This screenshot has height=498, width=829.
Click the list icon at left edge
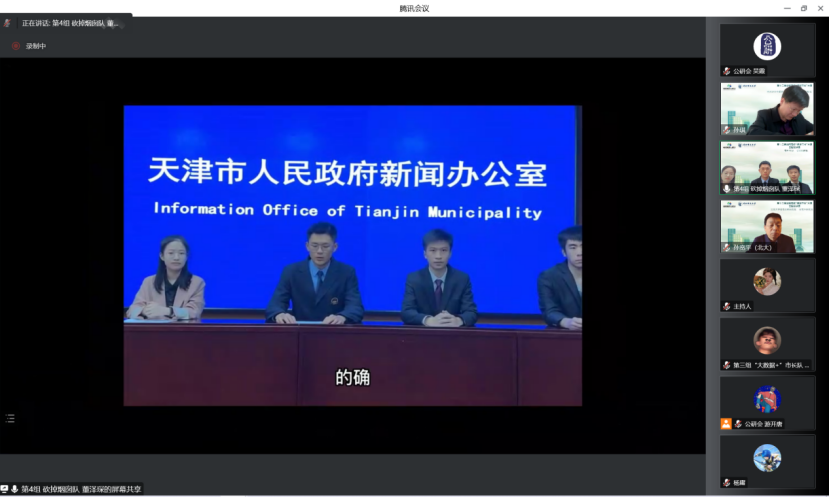click(x=10, y=418)
